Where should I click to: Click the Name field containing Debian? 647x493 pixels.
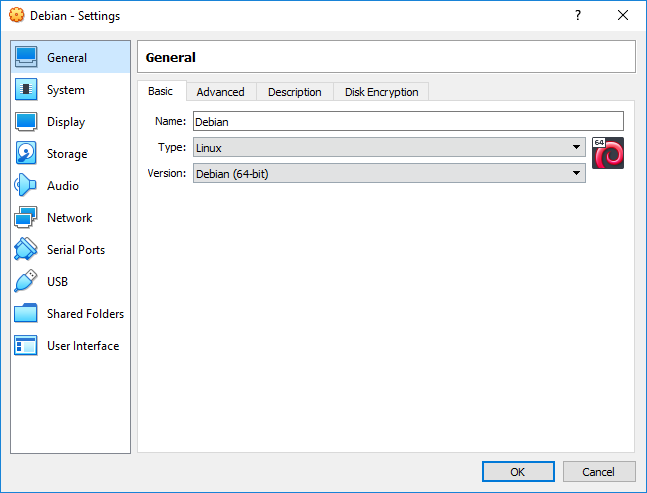[x=408, y=121]
